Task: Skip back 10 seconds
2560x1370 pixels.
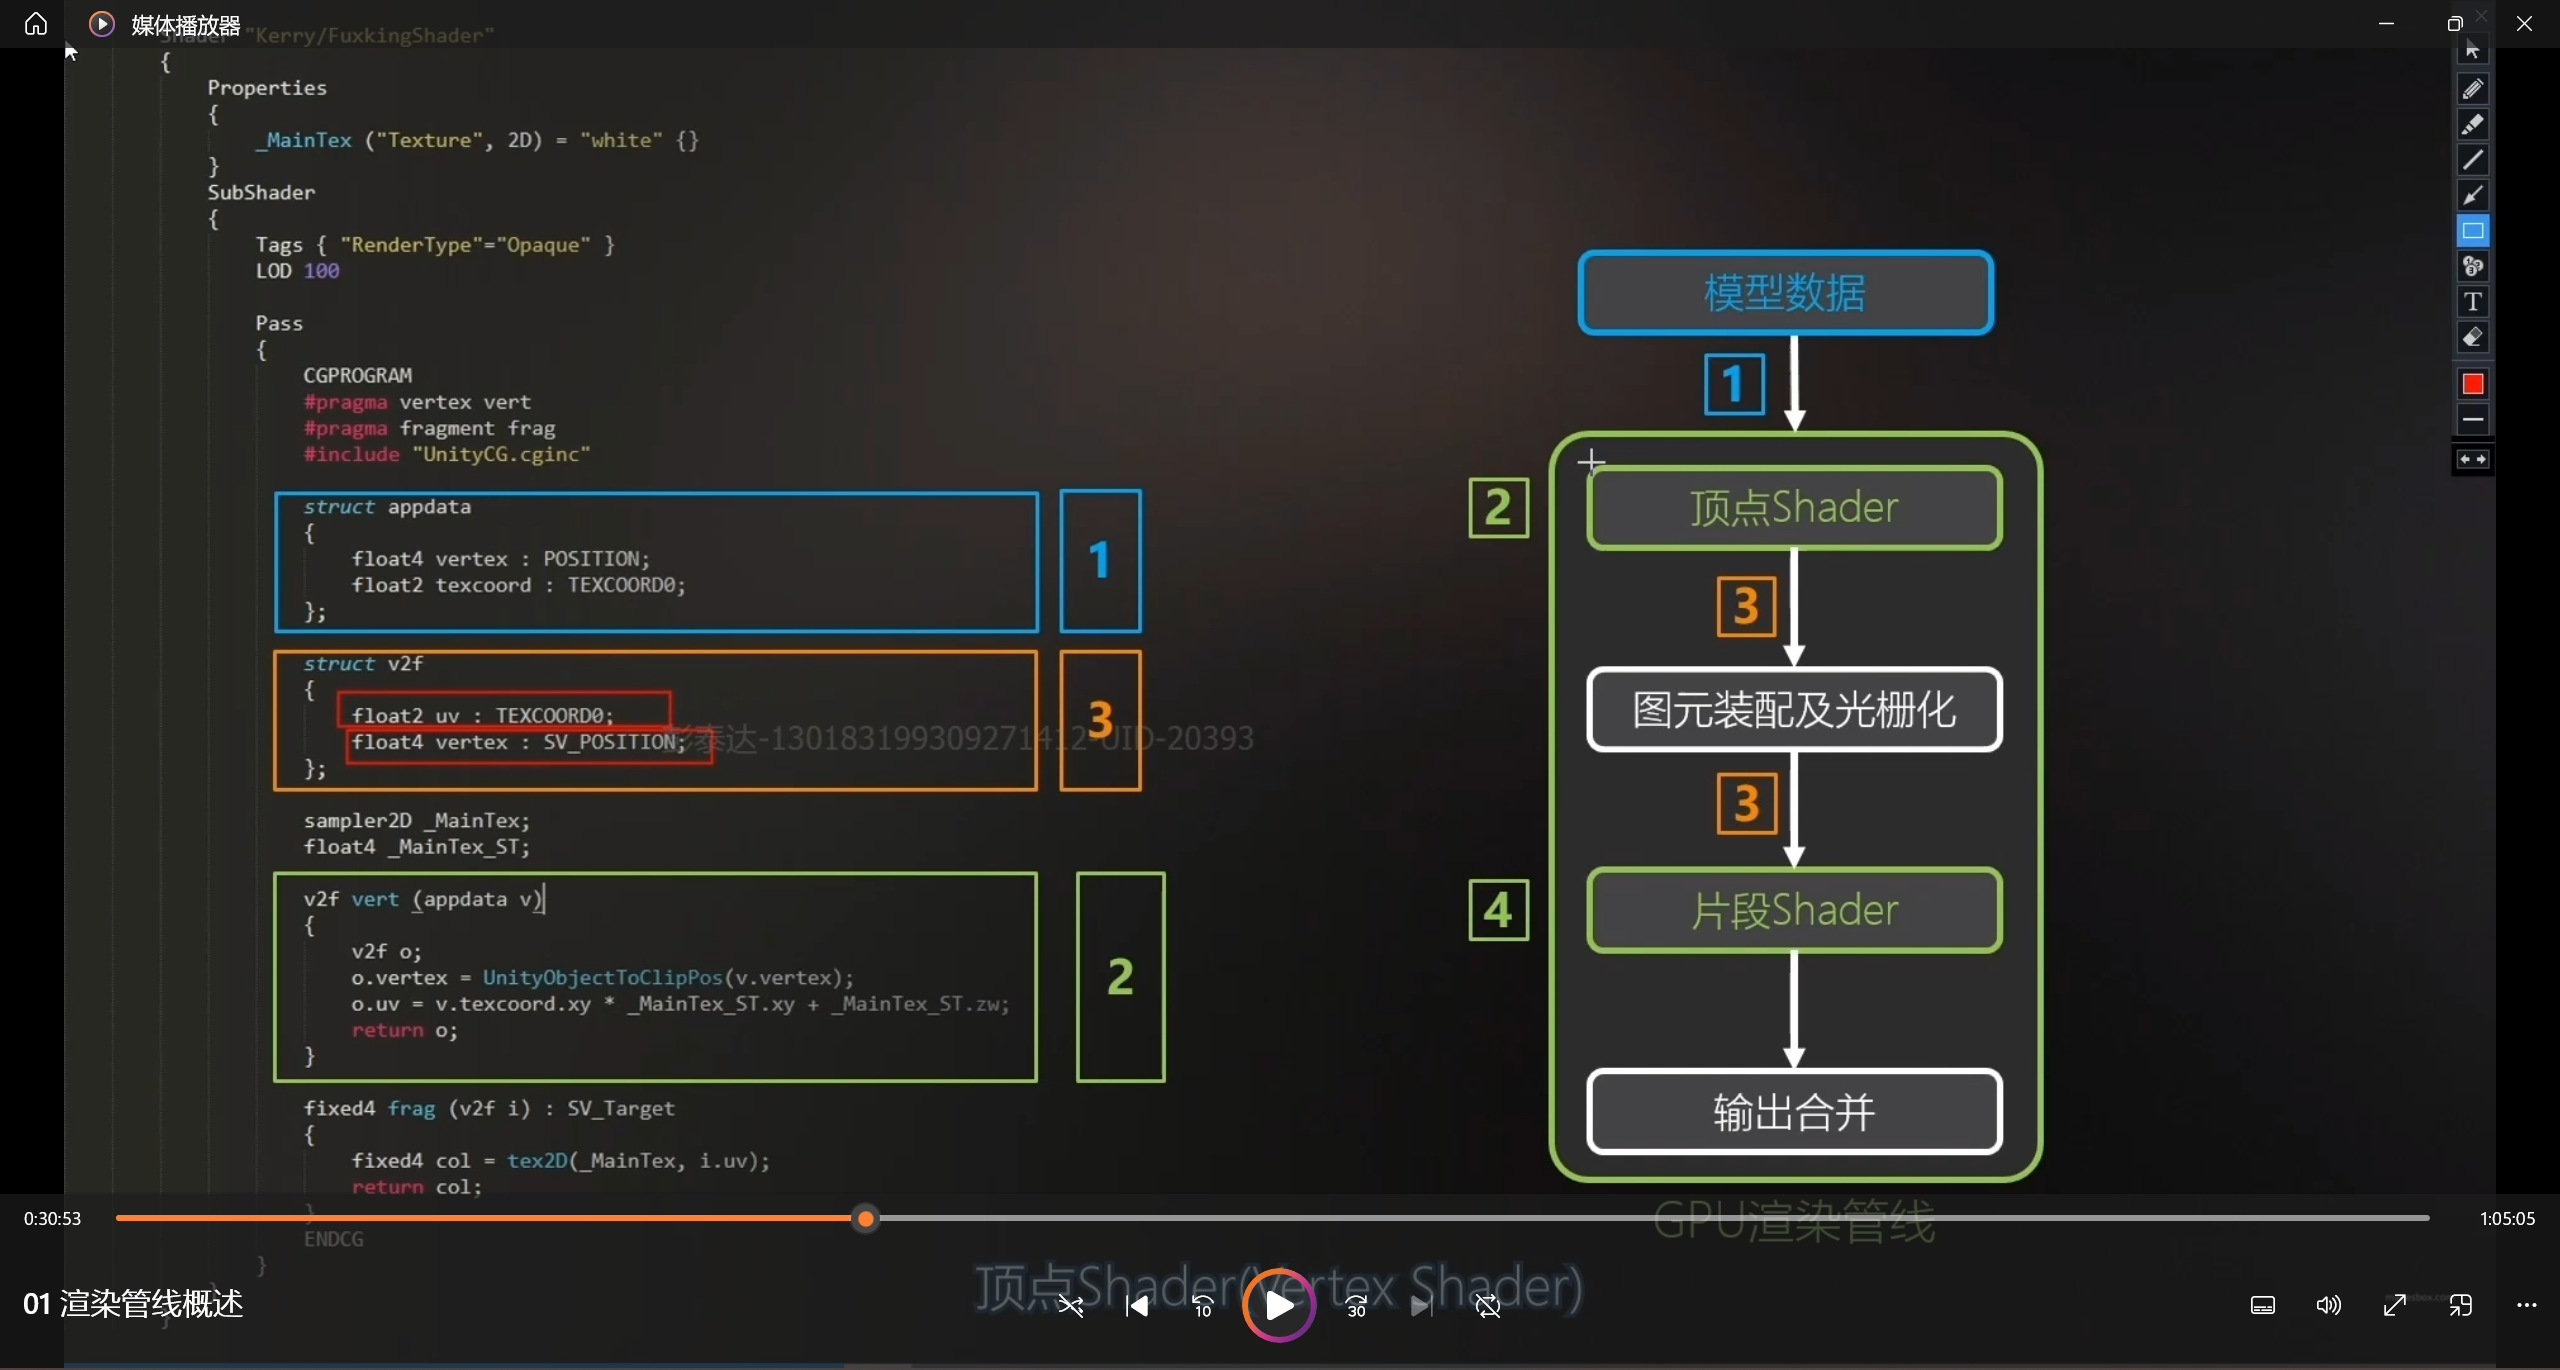Action: point(1202,1306)
